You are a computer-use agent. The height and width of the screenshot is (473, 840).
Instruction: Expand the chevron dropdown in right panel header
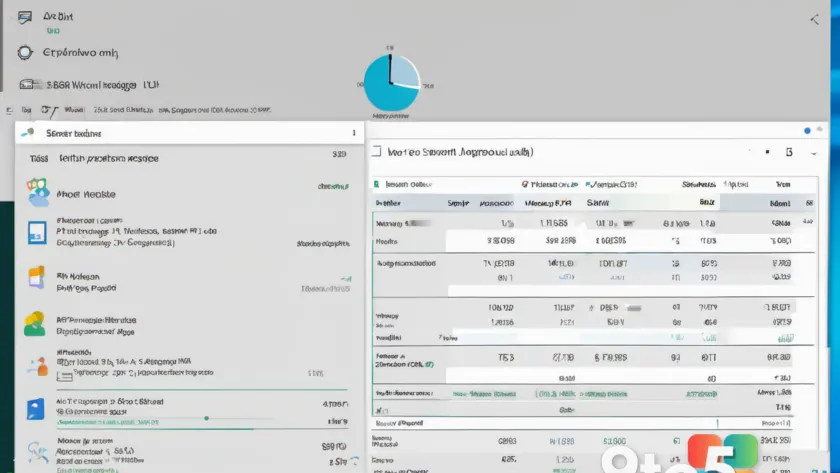(x=814, y=153)
